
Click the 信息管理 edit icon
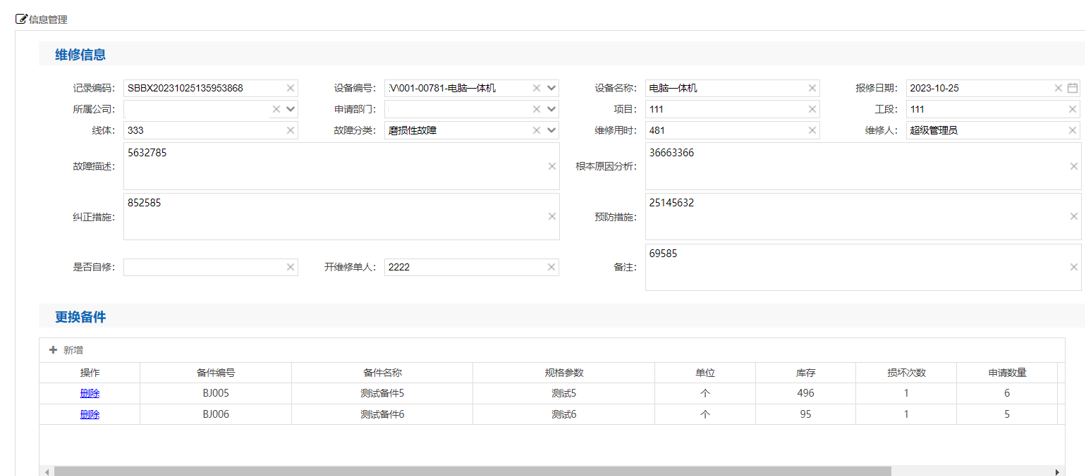[21, 19]
